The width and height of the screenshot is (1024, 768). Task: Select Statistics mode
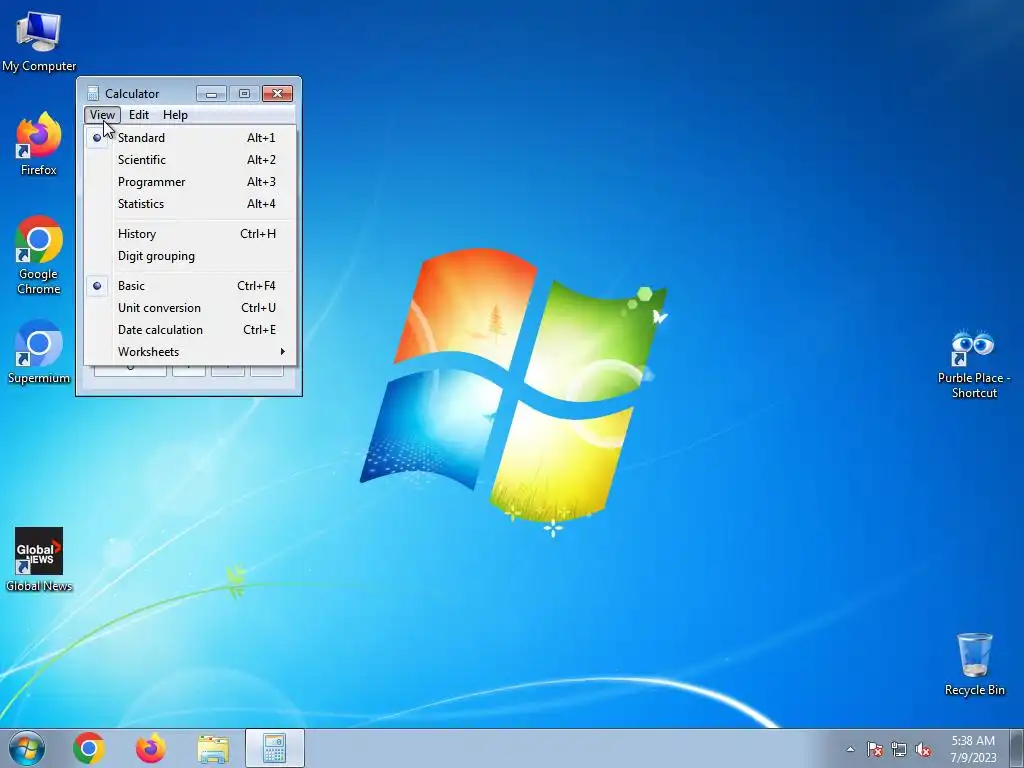[x=189, y=204]
